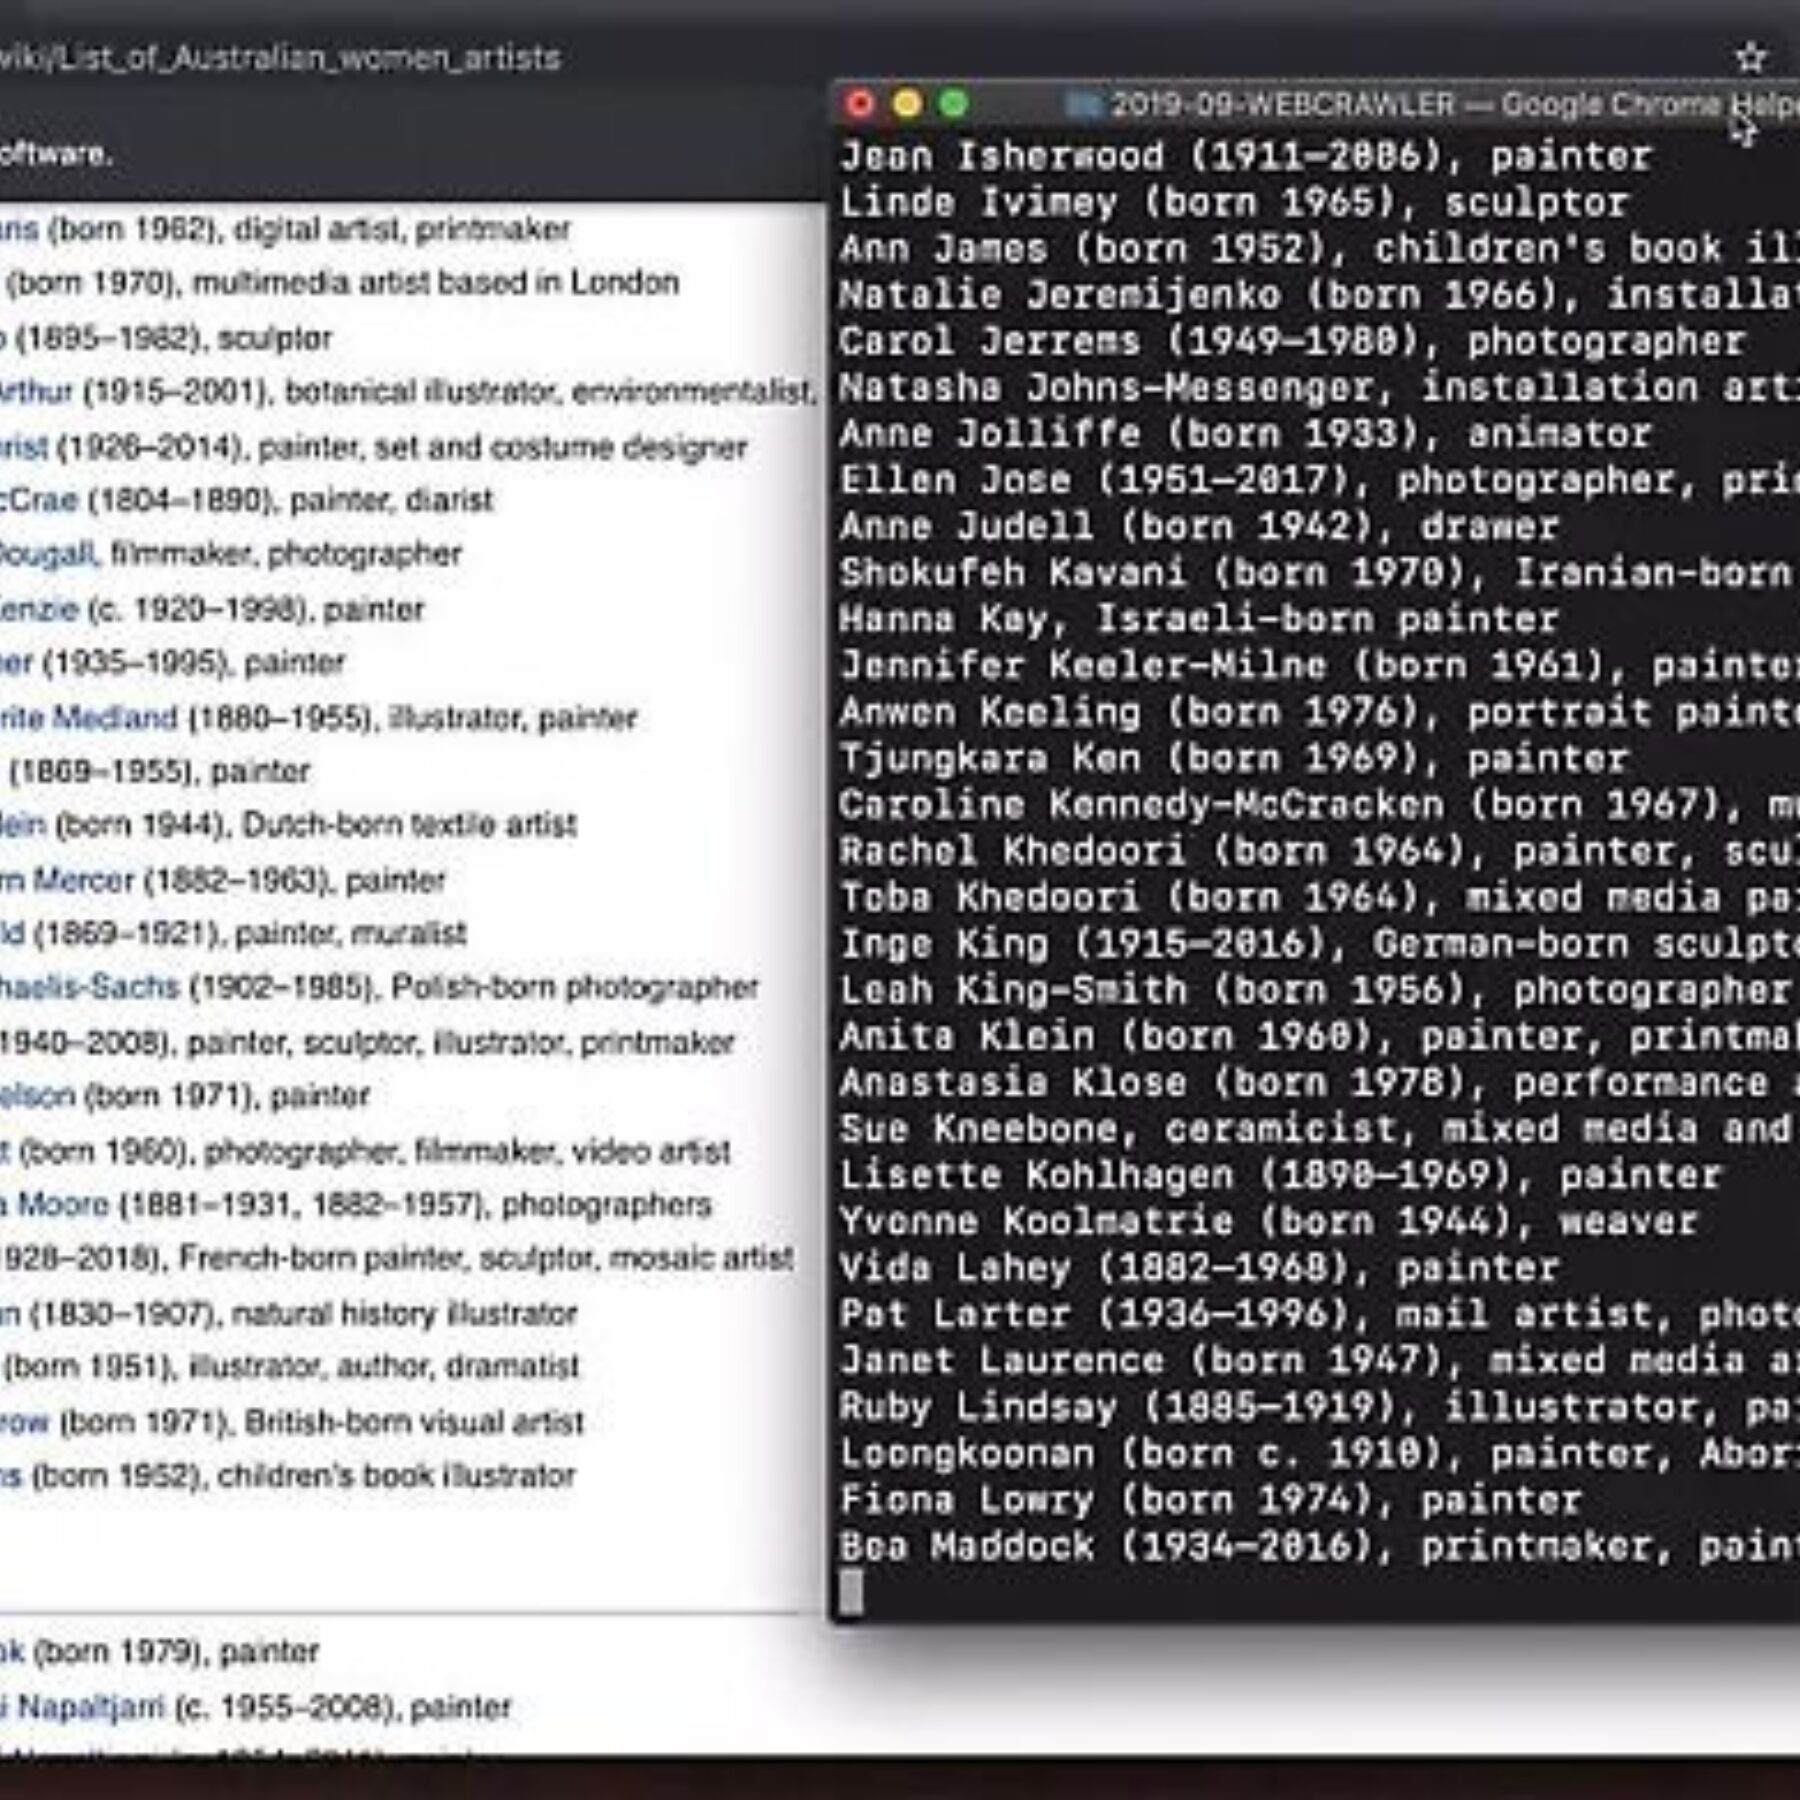
Task: Click the terminal line Caroline Kennedy-McCracken
Action: pos(1319,804)
